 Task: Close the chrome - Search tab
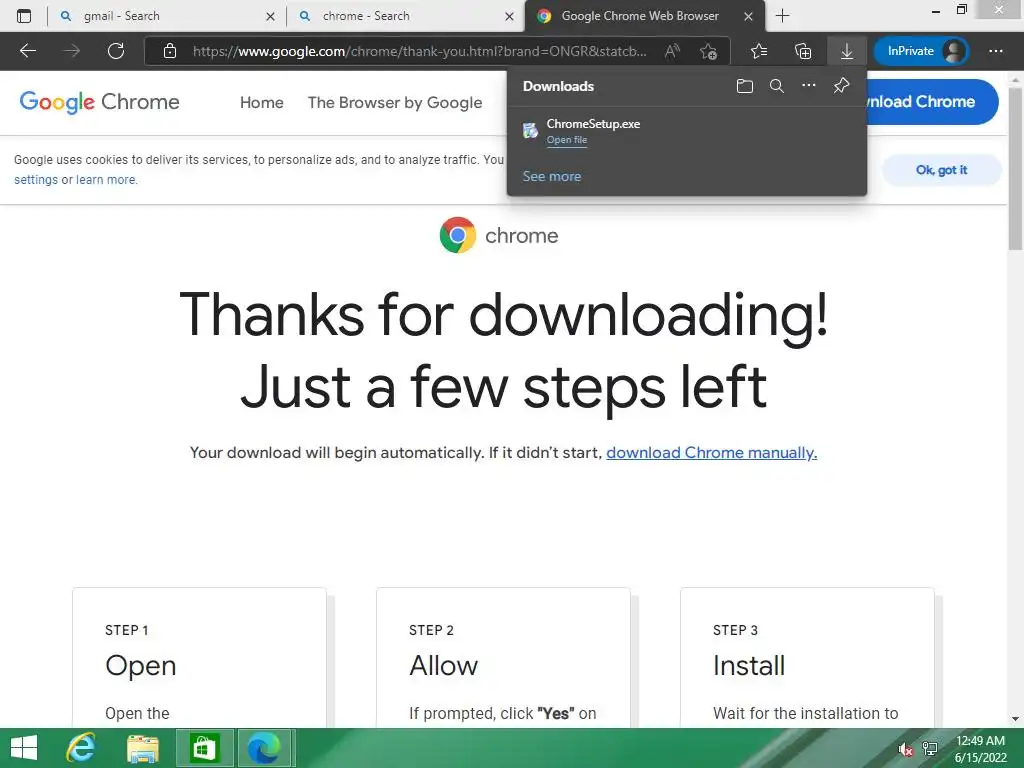coord(509,16)
